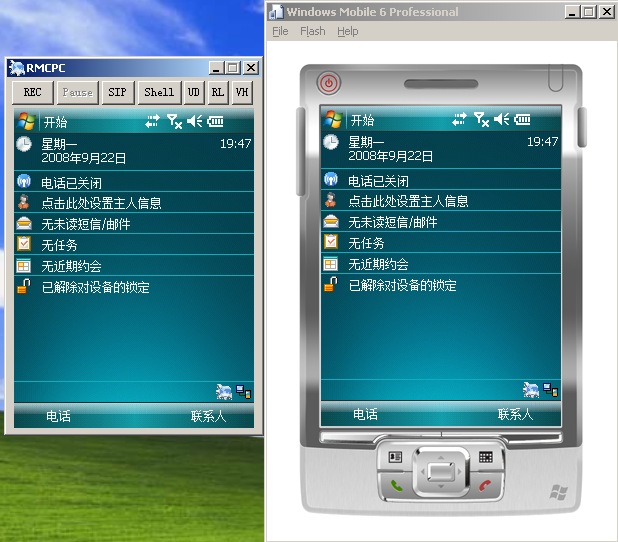Click the tasks checklist icon in the emulator
The image size is (618, 542).
331,242
